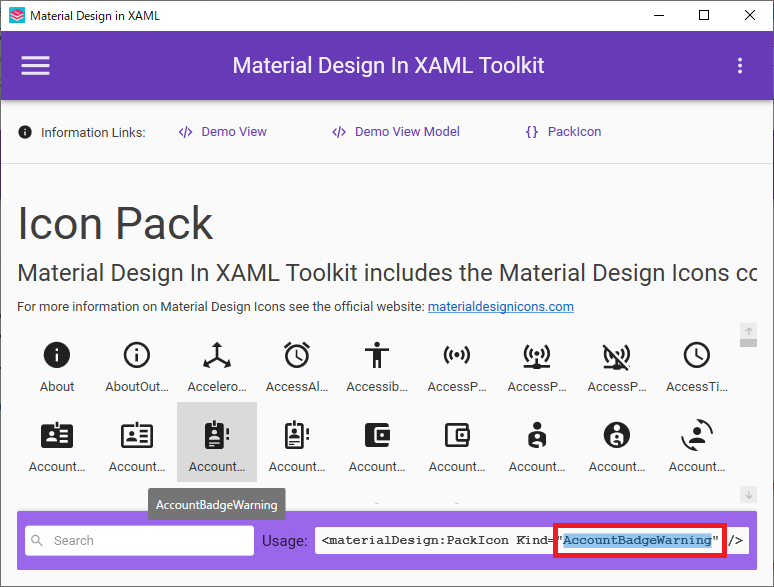Open the hamburger navigation menu
774x587 pixels.
36,66
